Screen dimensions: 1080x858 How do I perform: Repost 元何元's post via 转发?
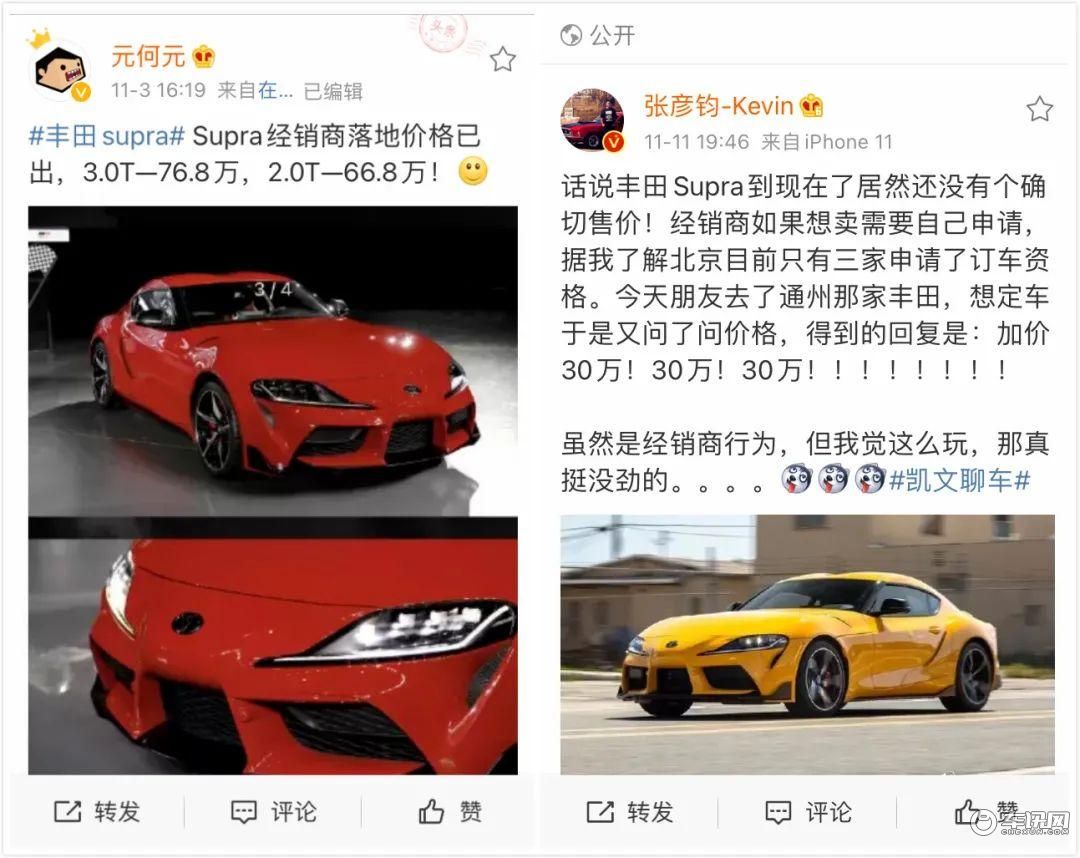[x=97, y=812]
